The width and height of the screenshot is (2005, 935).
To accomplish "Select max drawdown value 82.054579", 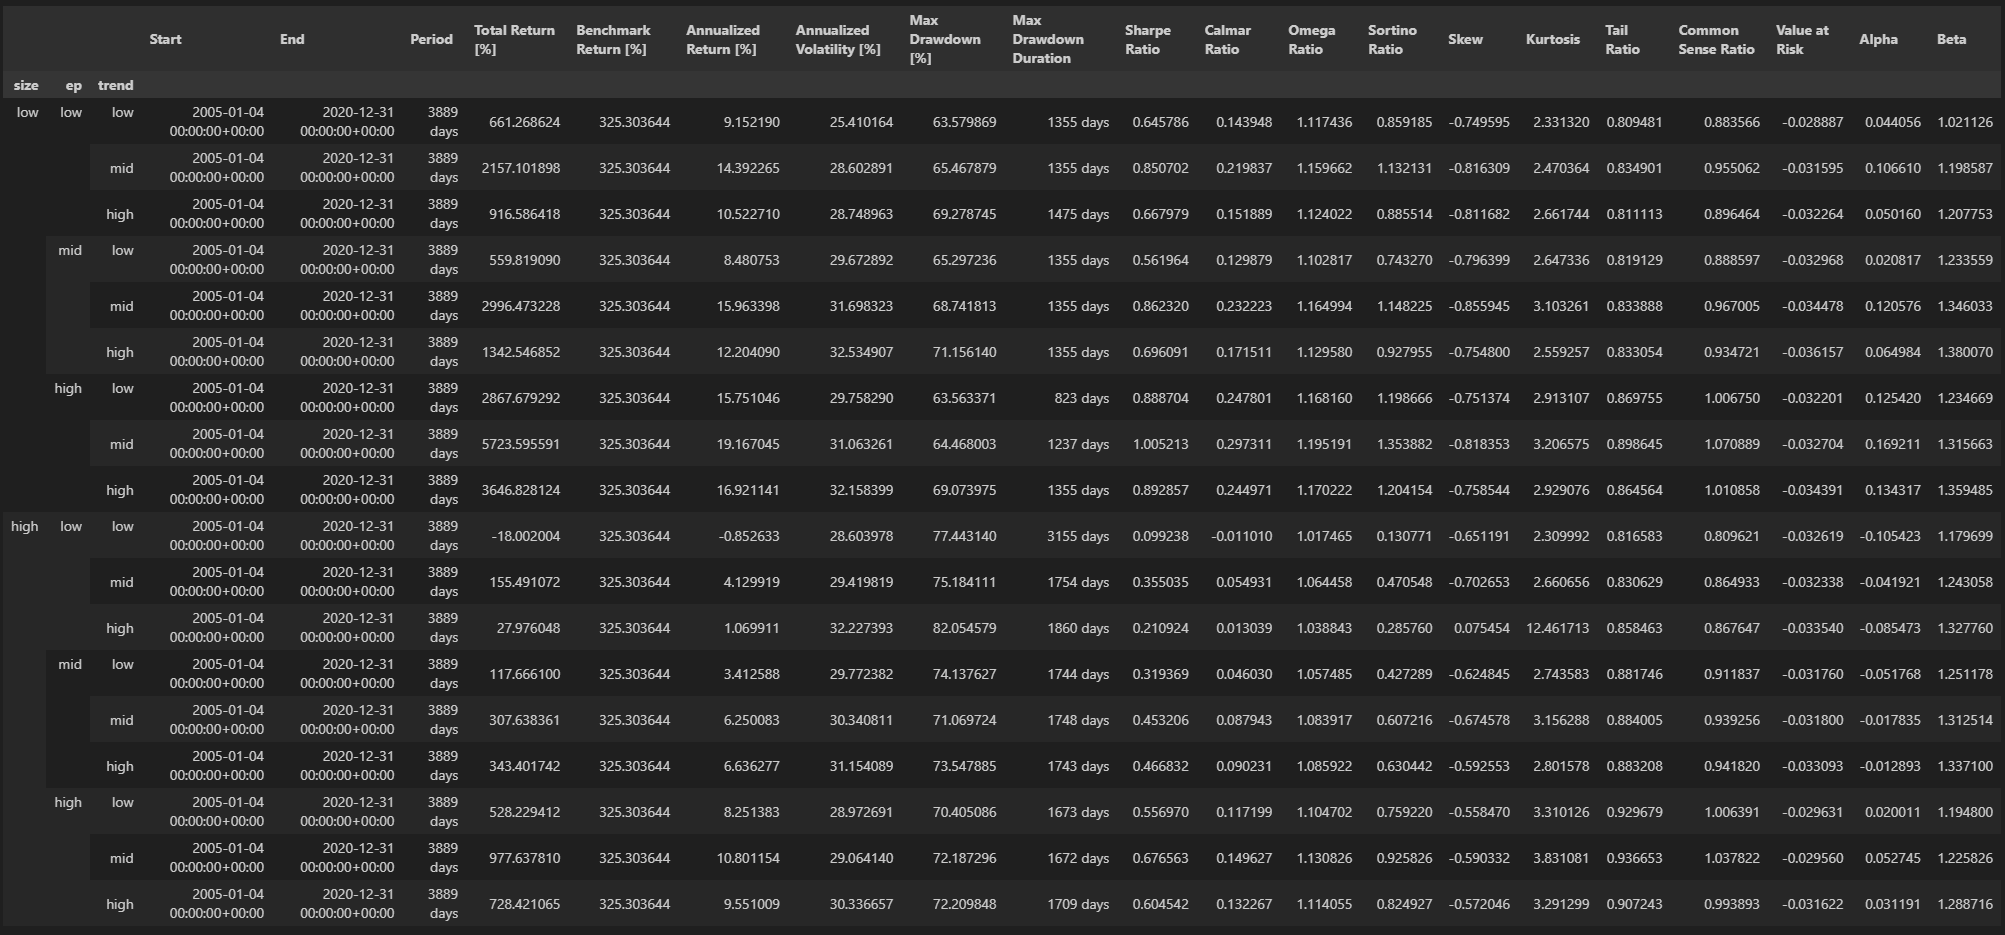I will point(964,628).
